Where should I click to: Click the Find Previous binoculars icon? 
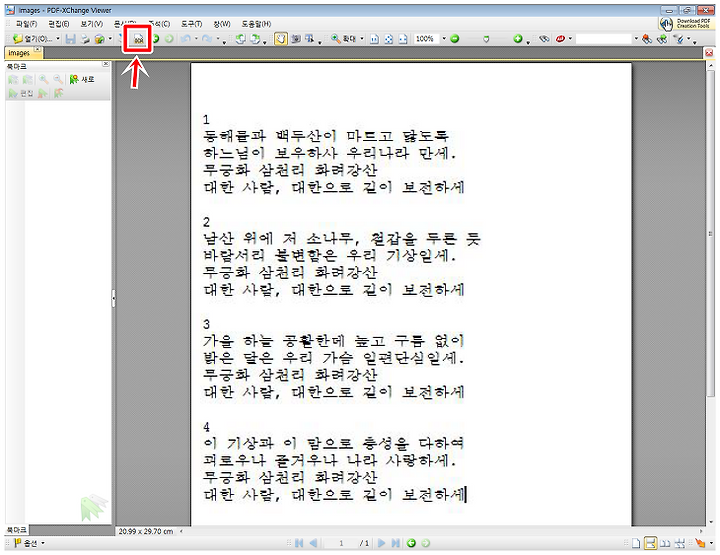[647, 39]
